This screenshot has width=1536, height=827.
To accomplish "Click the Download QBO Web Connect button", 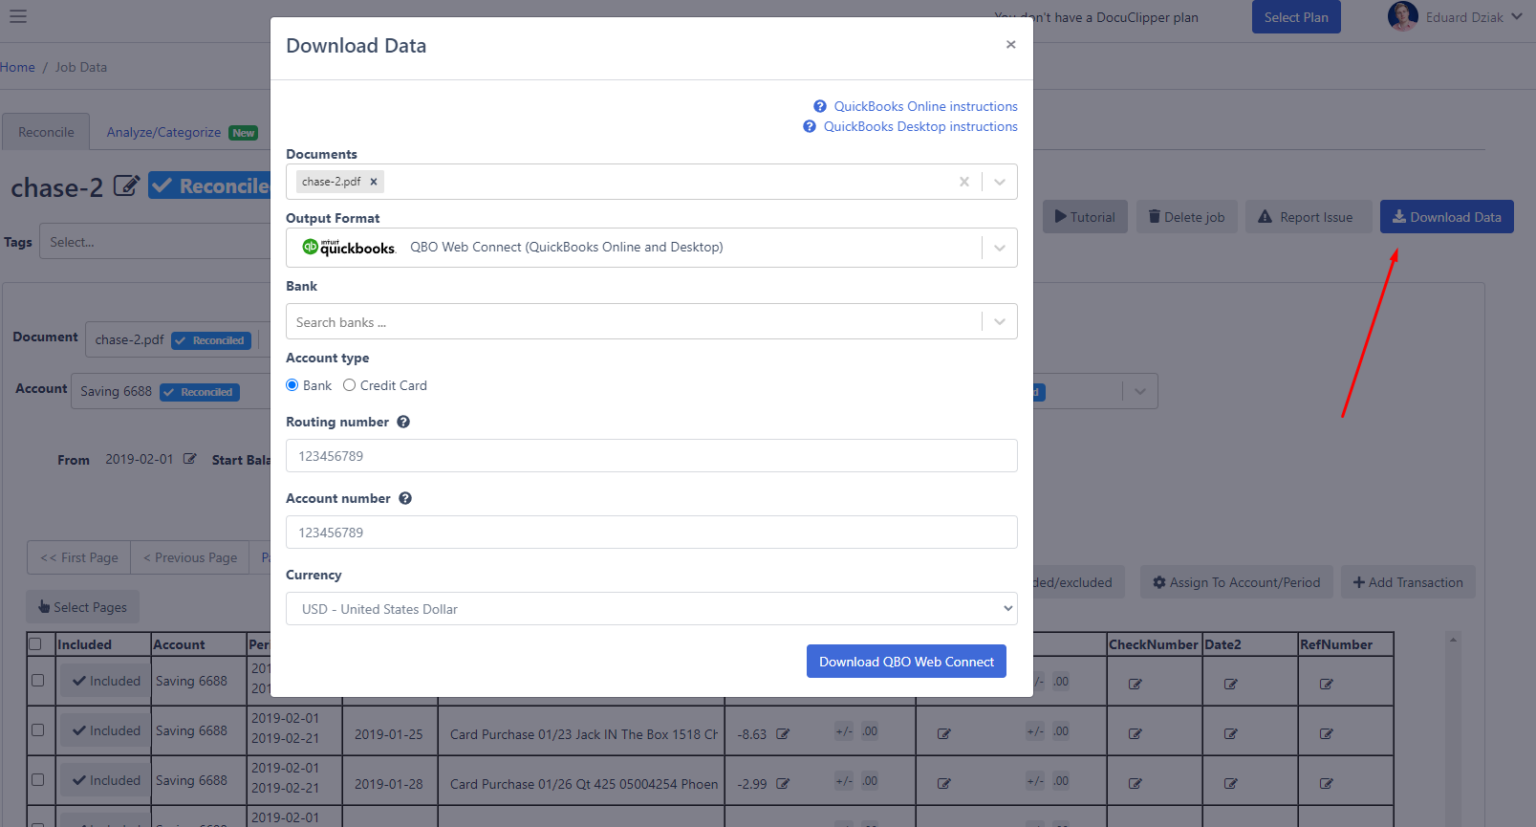I will pyautogui.click(x=905, y=661).
